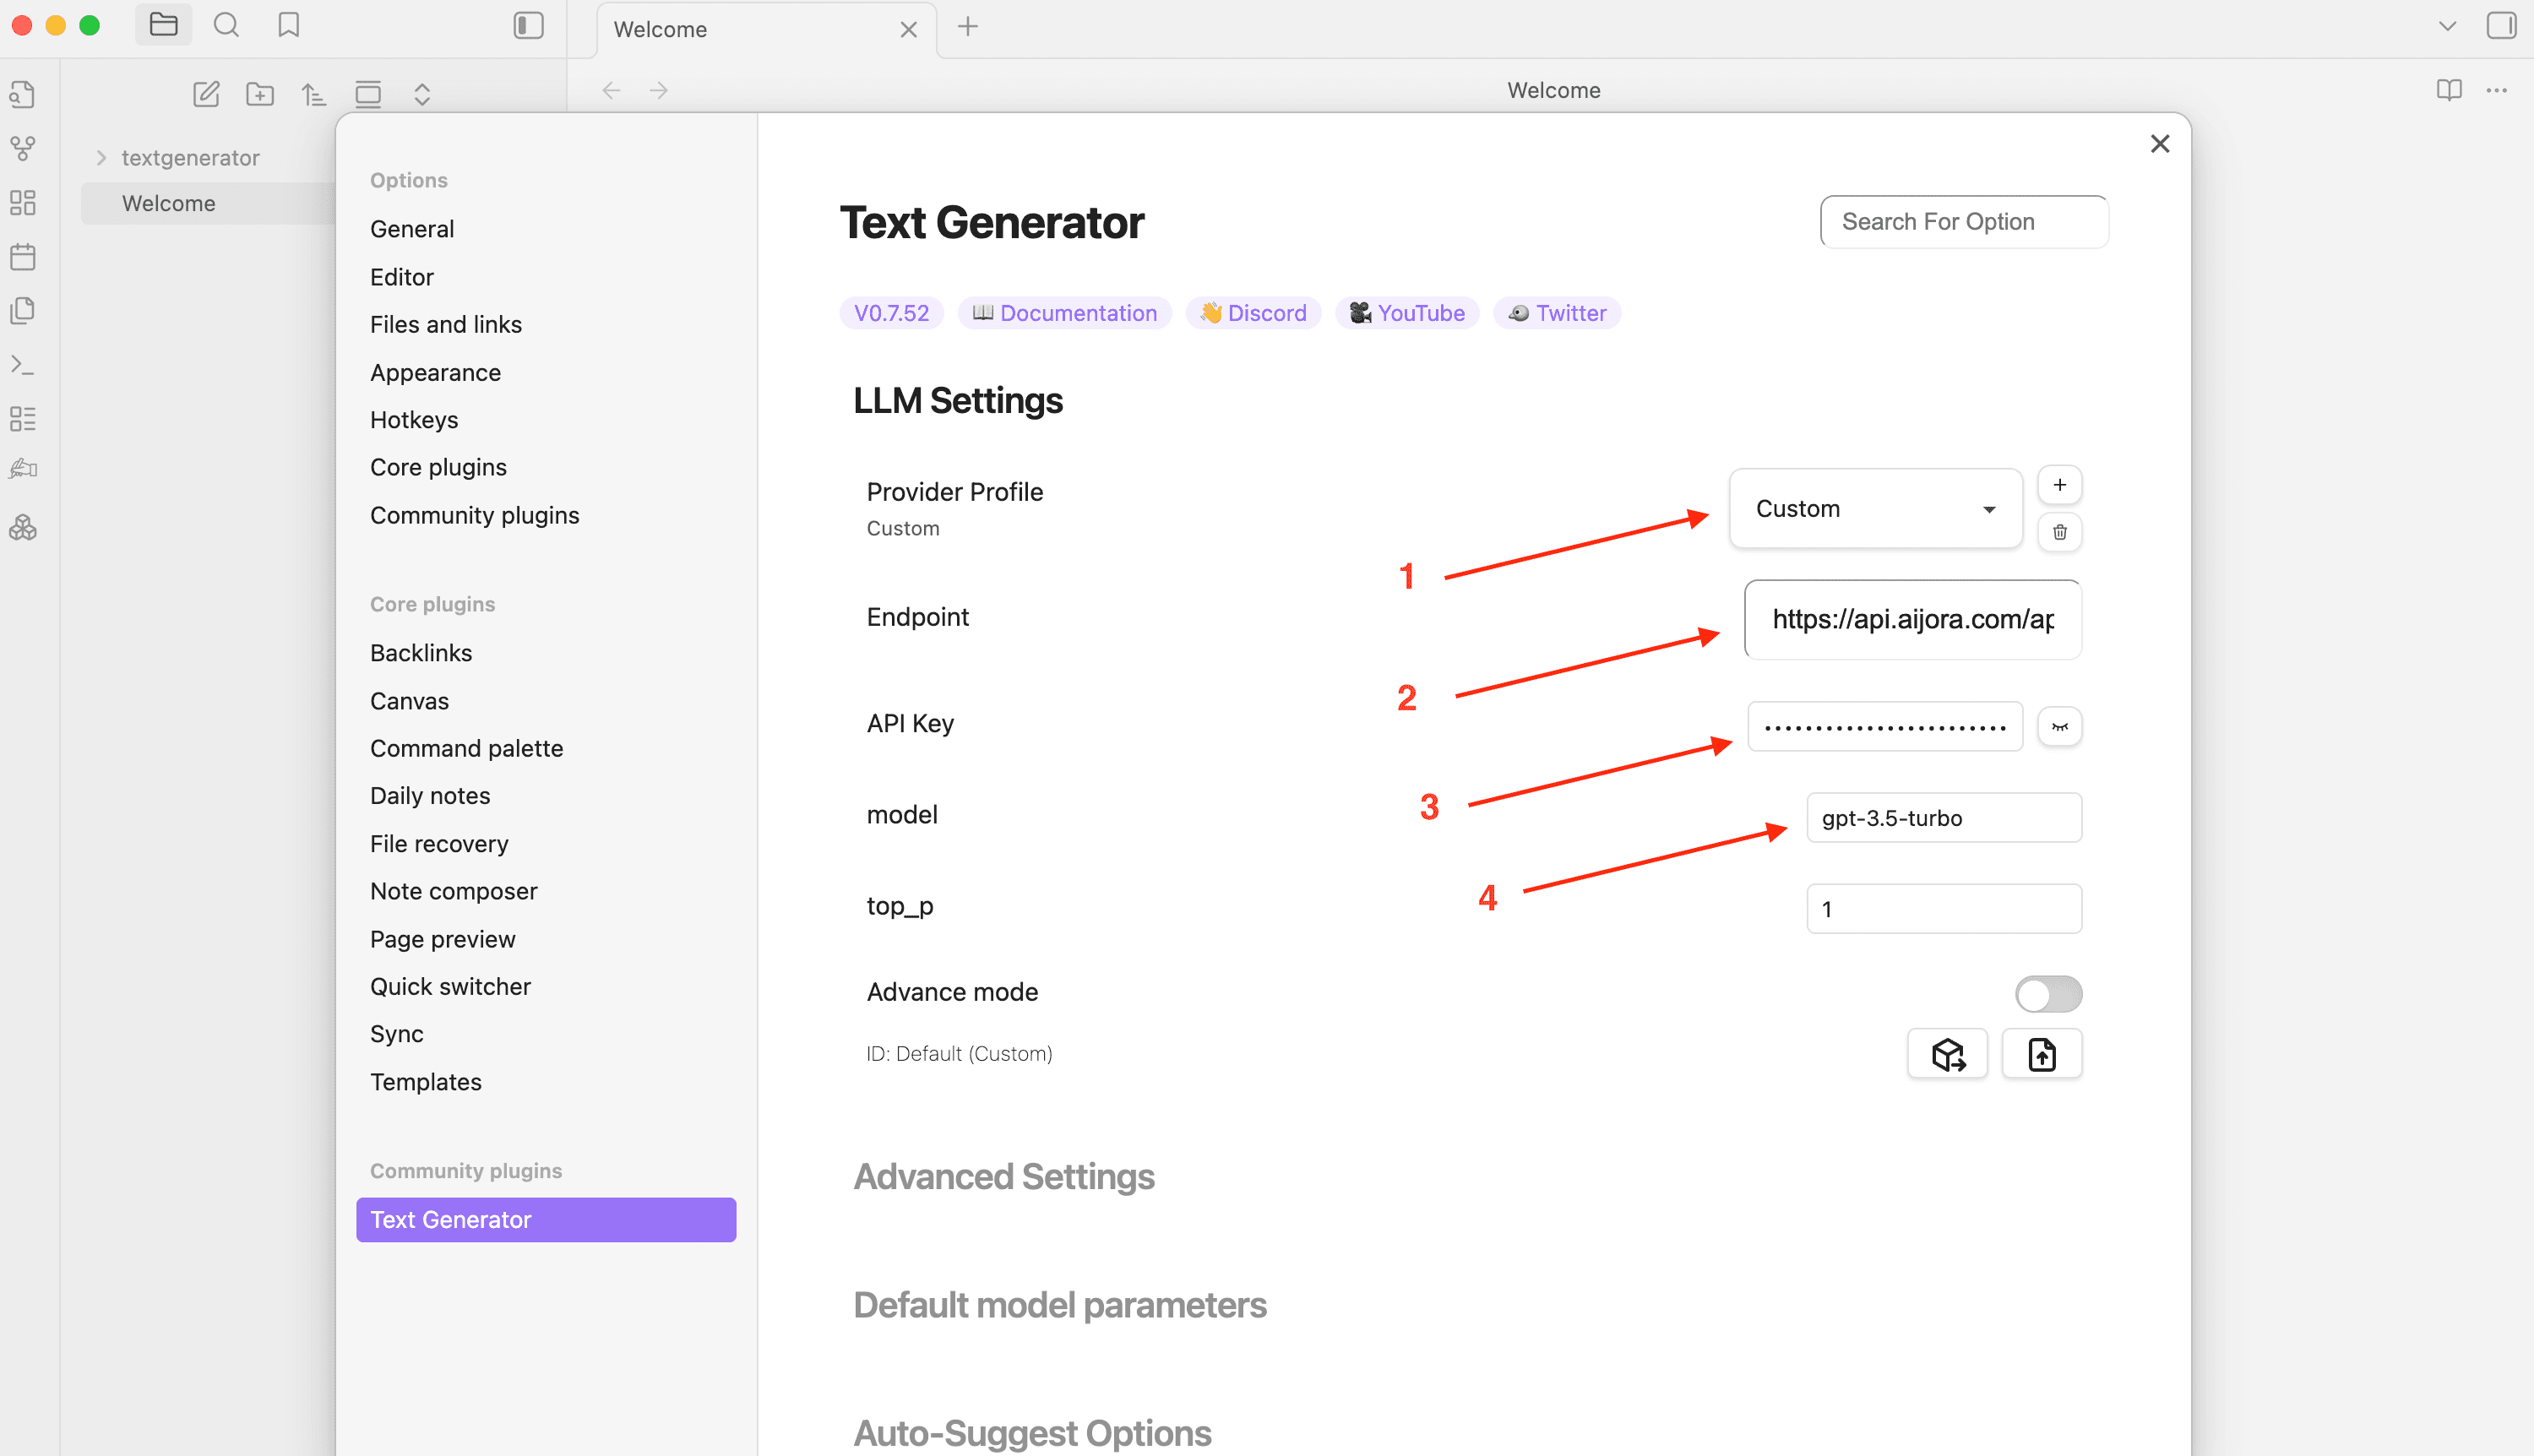
Task: Open the canvas icon in ribbon
Action: 23,203
